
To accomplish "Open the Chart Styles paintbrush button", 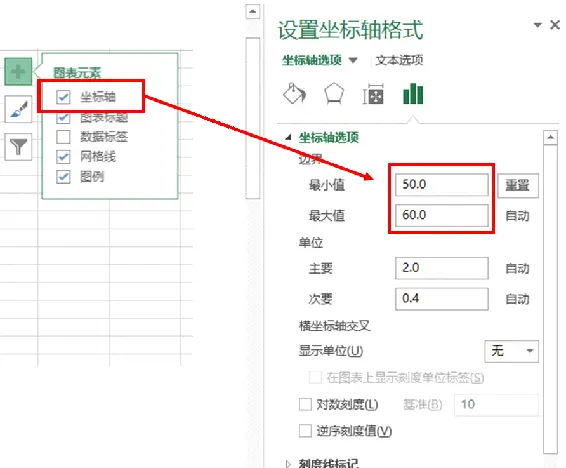I will (18, 109).
